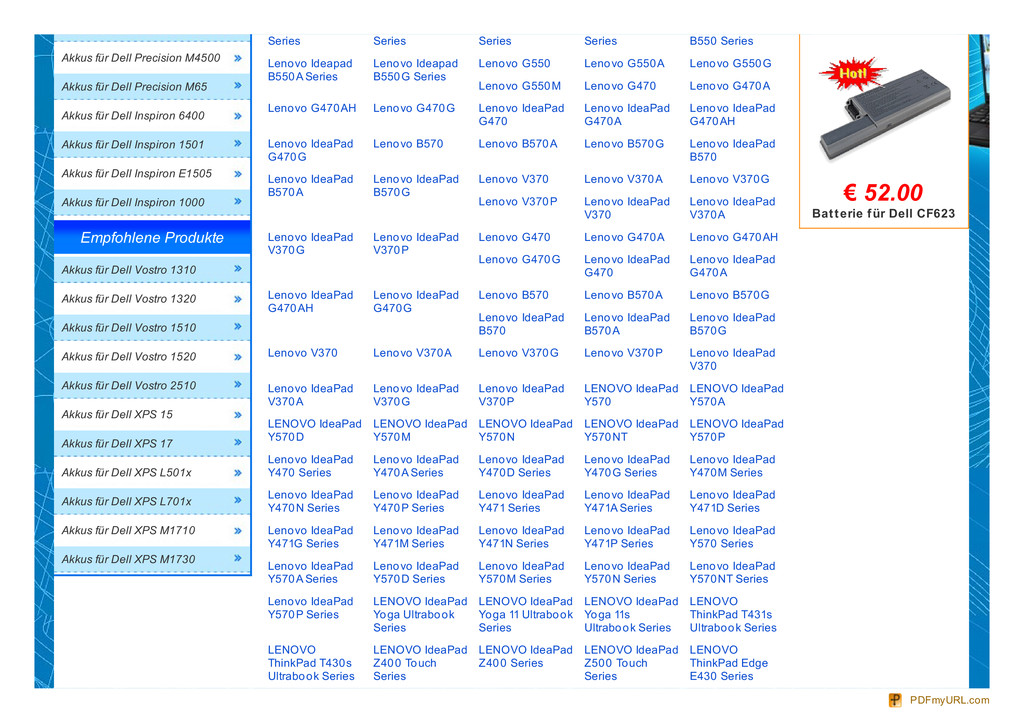This screenshot has height=724, width=1024.
Task: Open Lenovo IdeaPad Y570NT Series link
Action: point(732,573)
